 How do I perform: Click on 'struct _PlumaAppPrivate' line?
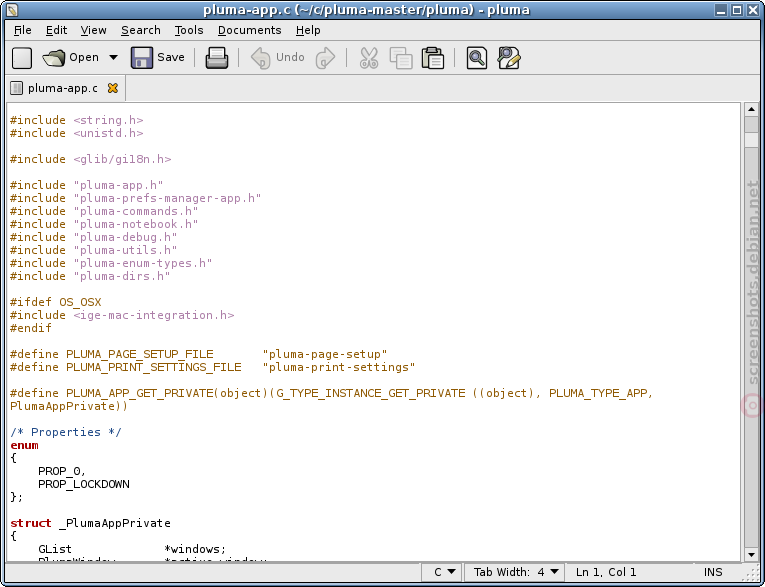(x=90, y=523)
